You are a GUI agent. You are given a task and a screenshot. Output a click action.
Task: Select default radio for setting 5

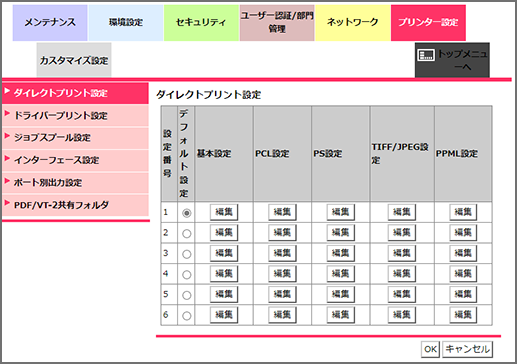pos(187,295)
